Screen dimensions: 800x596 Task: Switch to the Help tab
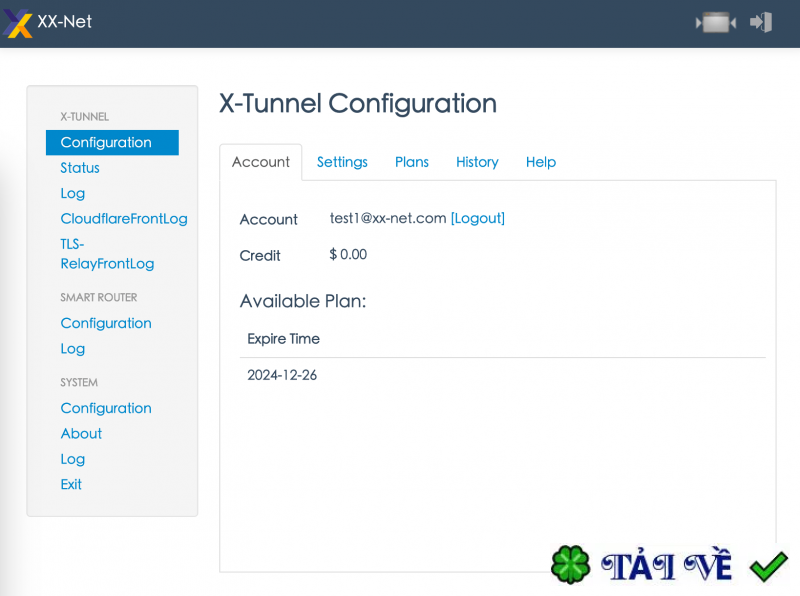541,162
